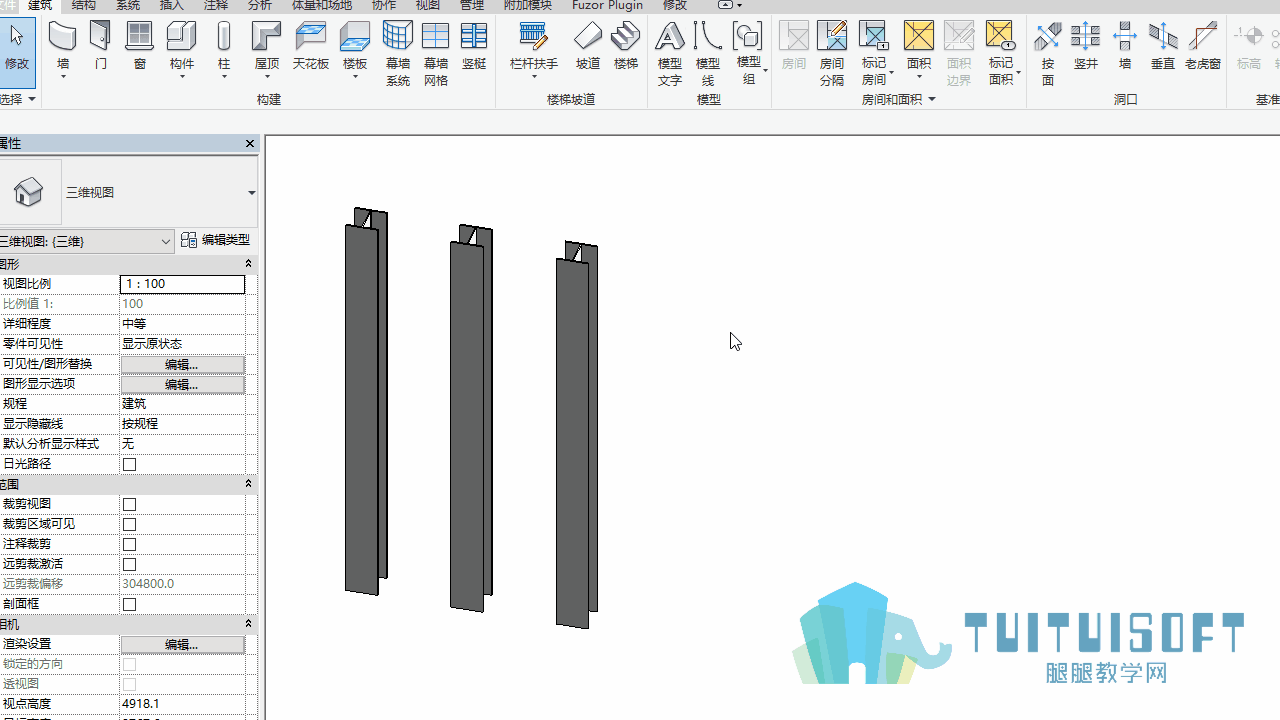The height and width of the screenshot is (720, 1280).
Task: Select the 栏杆扶手 (Railing) tool
Action: click(534, 48)
